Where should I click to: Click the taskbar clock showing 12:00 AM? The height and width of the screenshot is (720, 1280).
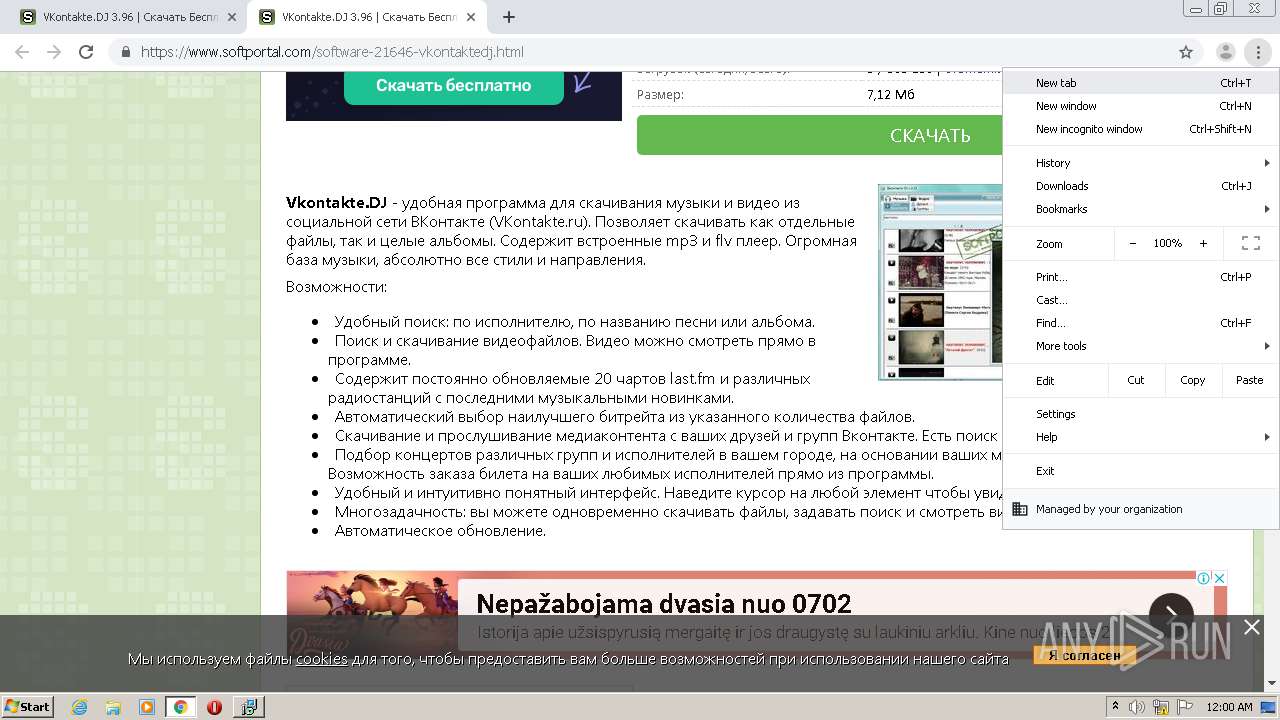1229,707
